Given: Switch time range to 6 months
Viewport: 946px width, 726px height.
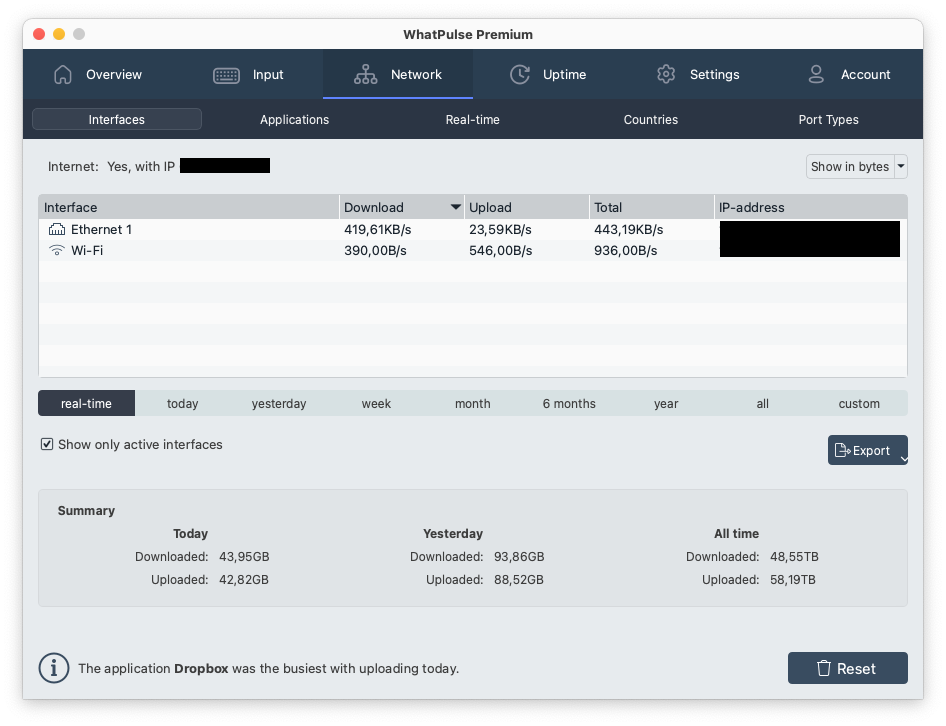Looking at the screenshot, I should 569,404.
